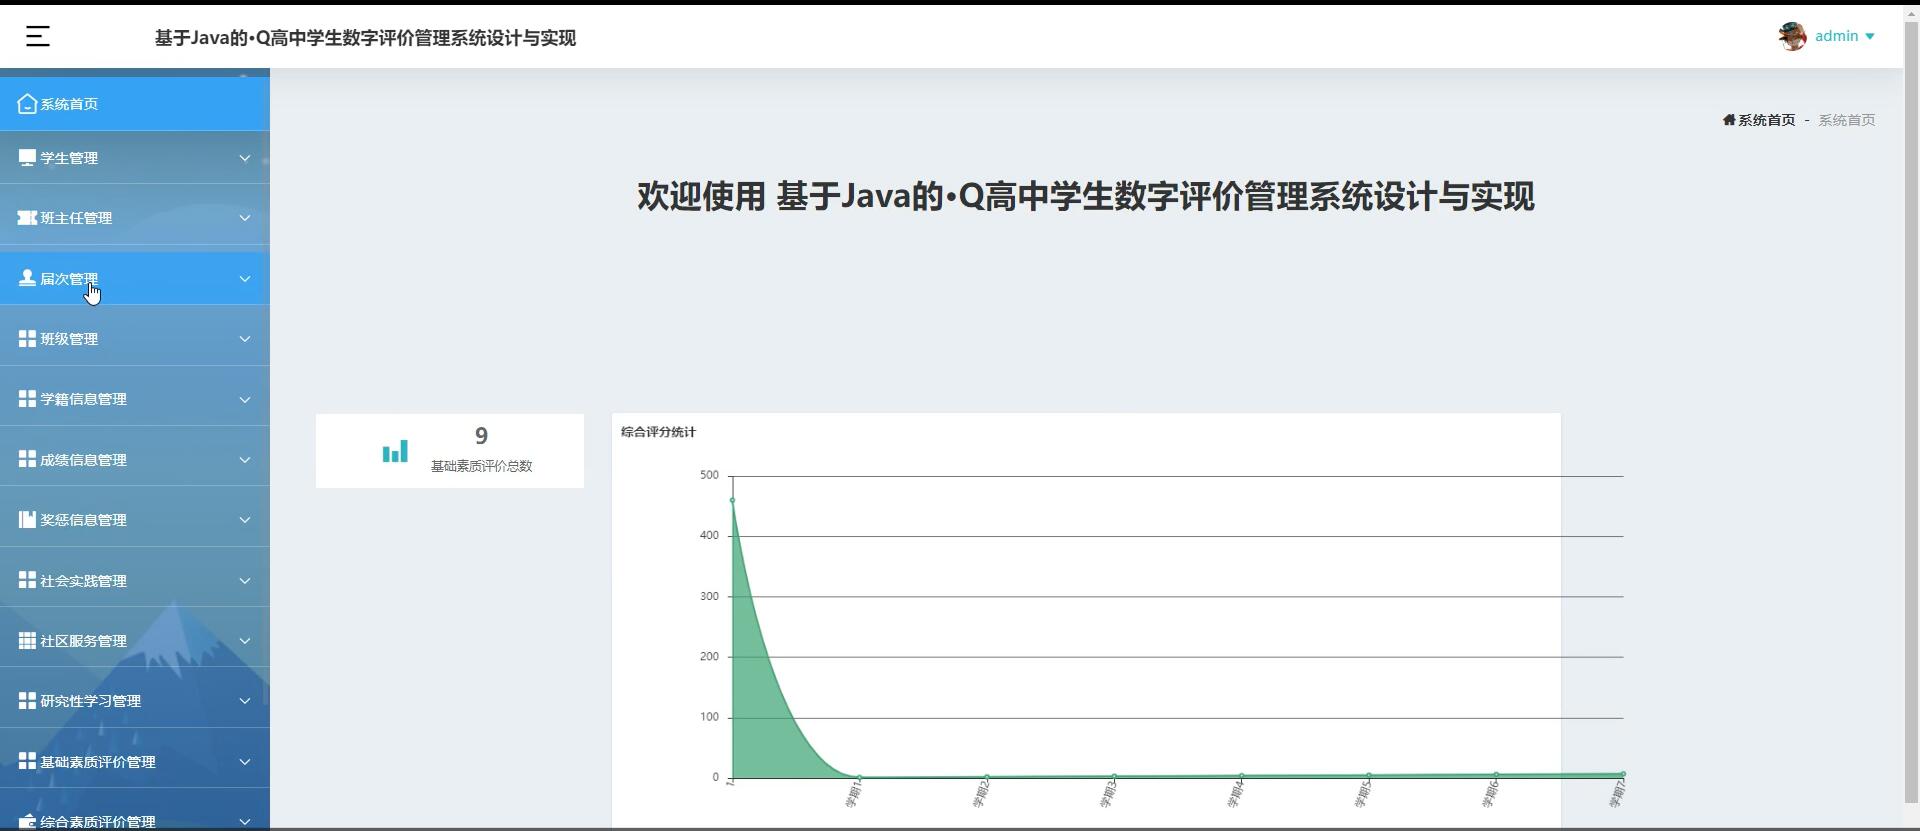This screenshot has height=831, width=1920.
Task: Click the admin avatar picture
Action: tap(1792, 36)
